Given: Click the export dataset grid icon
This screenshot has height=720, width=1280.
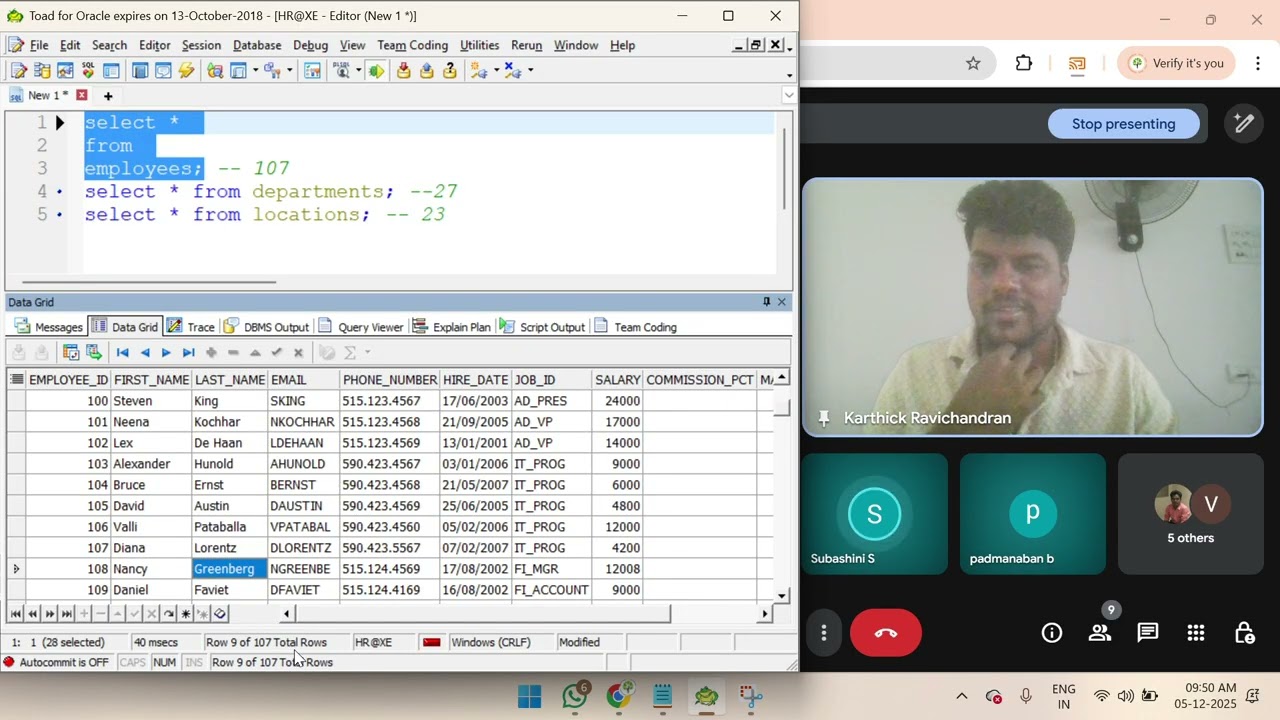Looking at the screenshot, I should point(94,352).
